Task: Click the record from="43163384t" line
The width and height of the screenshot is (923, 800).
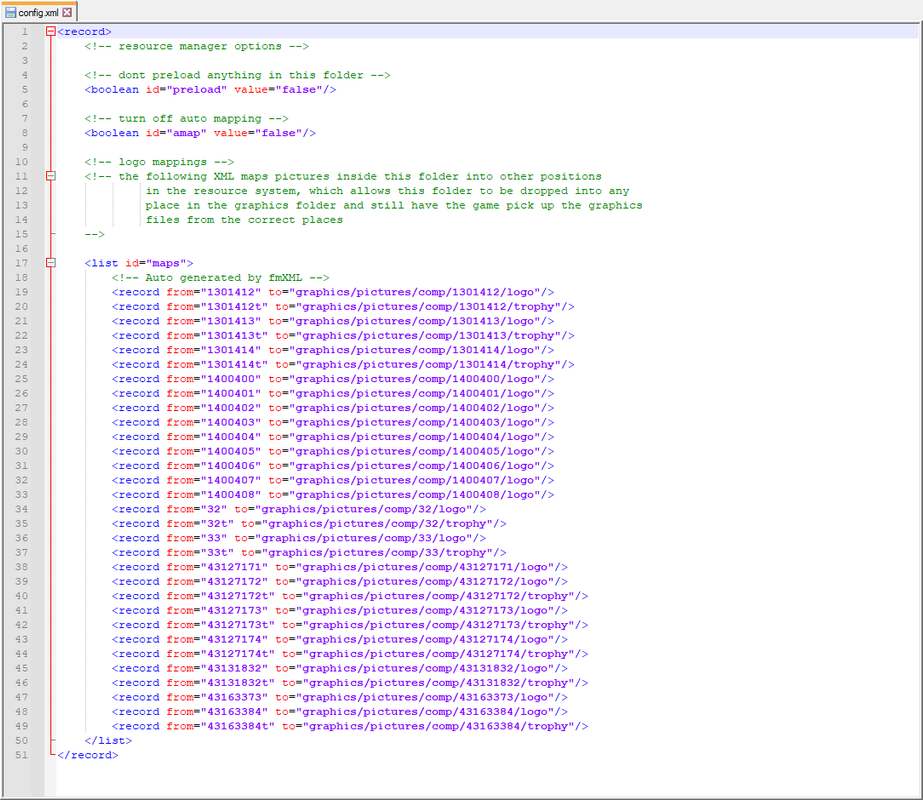Action: [x=350, y=726]
